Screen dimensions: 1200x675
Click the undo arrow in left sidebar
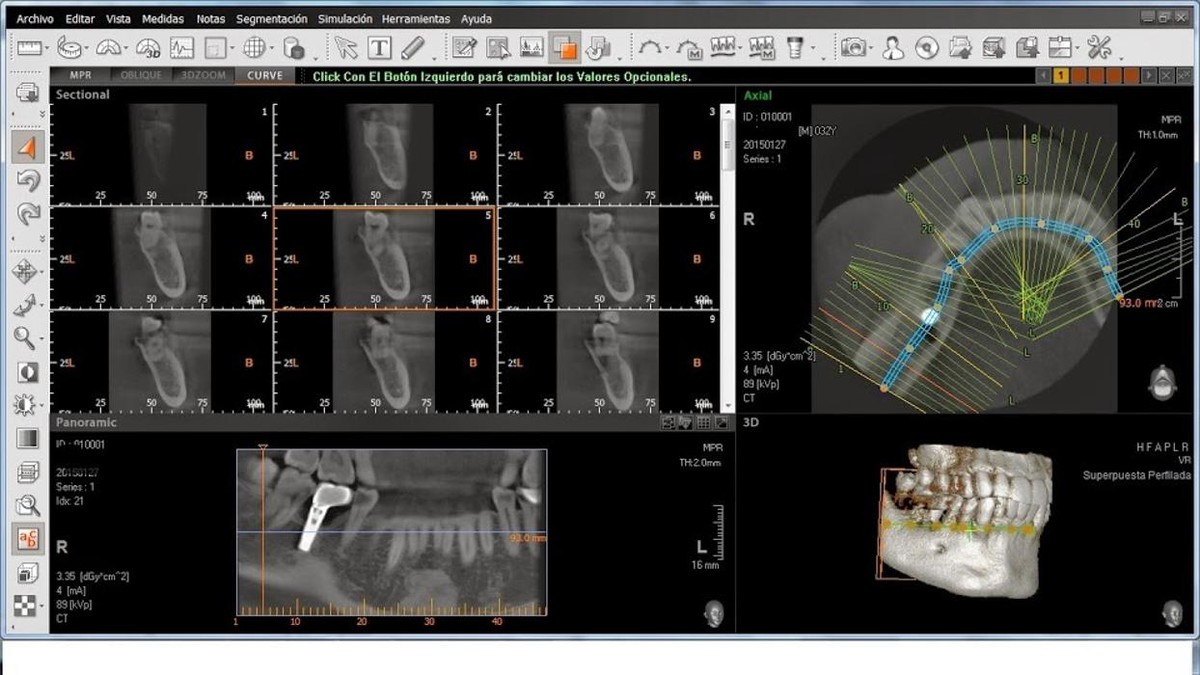tap(27, 181)
